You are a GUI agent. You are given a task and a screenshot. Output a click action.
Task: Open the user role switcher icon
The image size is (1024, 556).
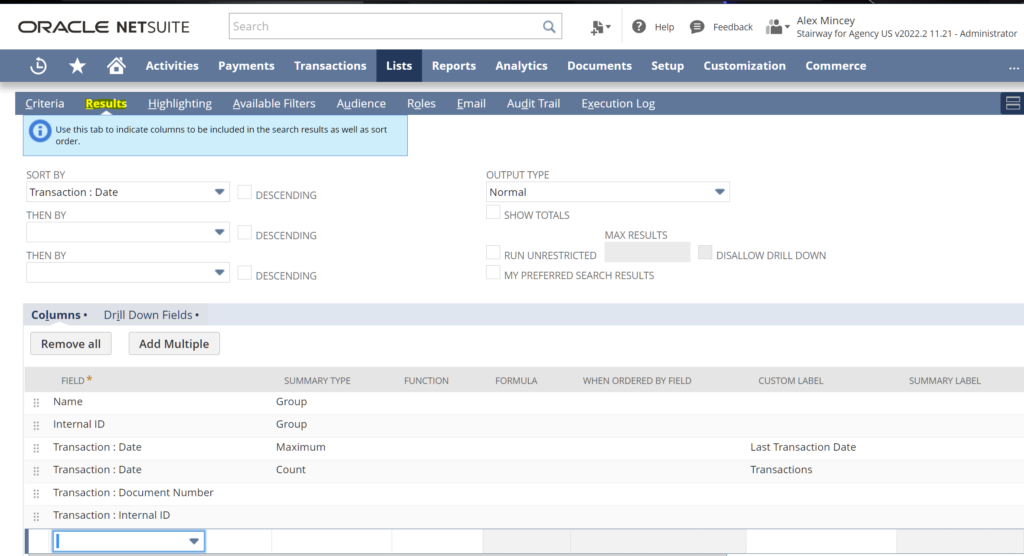777,27
